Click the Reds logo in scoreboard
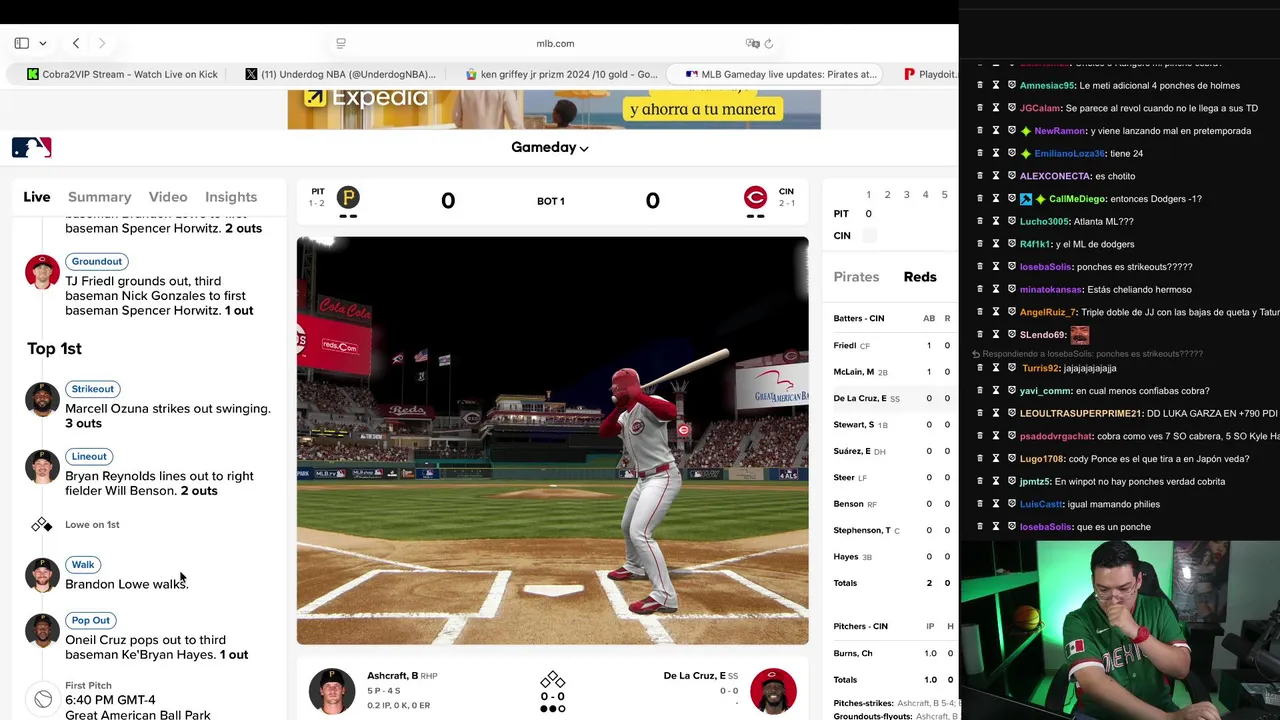This screenshot has width=1280, height=720. point(755,197)
